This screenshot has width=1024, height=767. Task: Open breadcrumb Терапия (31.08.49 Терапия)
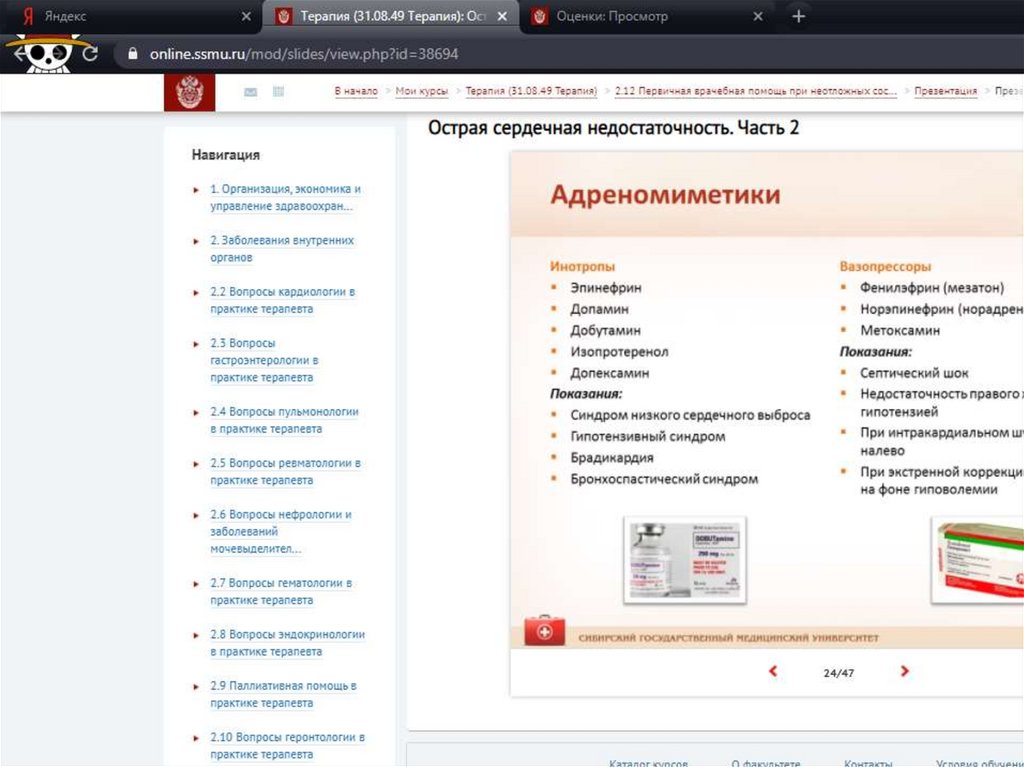pyautogui.click(x=531, y=91)
